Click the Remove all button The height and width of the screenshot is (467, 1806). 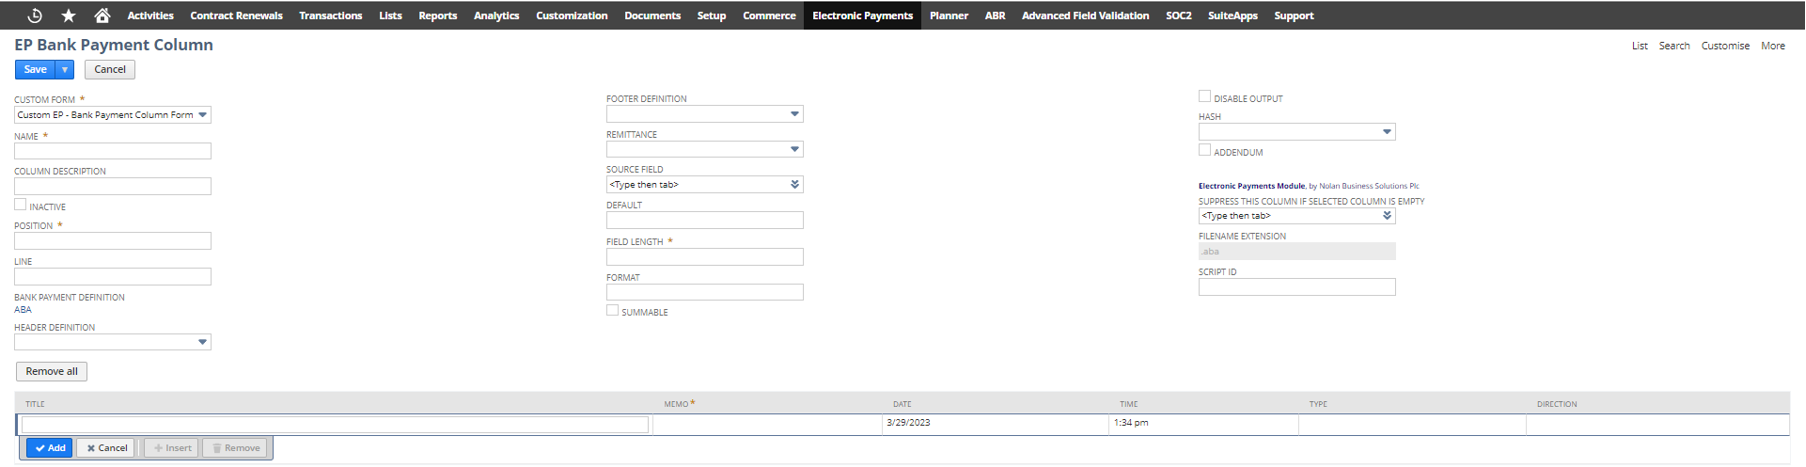click(52, 371)
